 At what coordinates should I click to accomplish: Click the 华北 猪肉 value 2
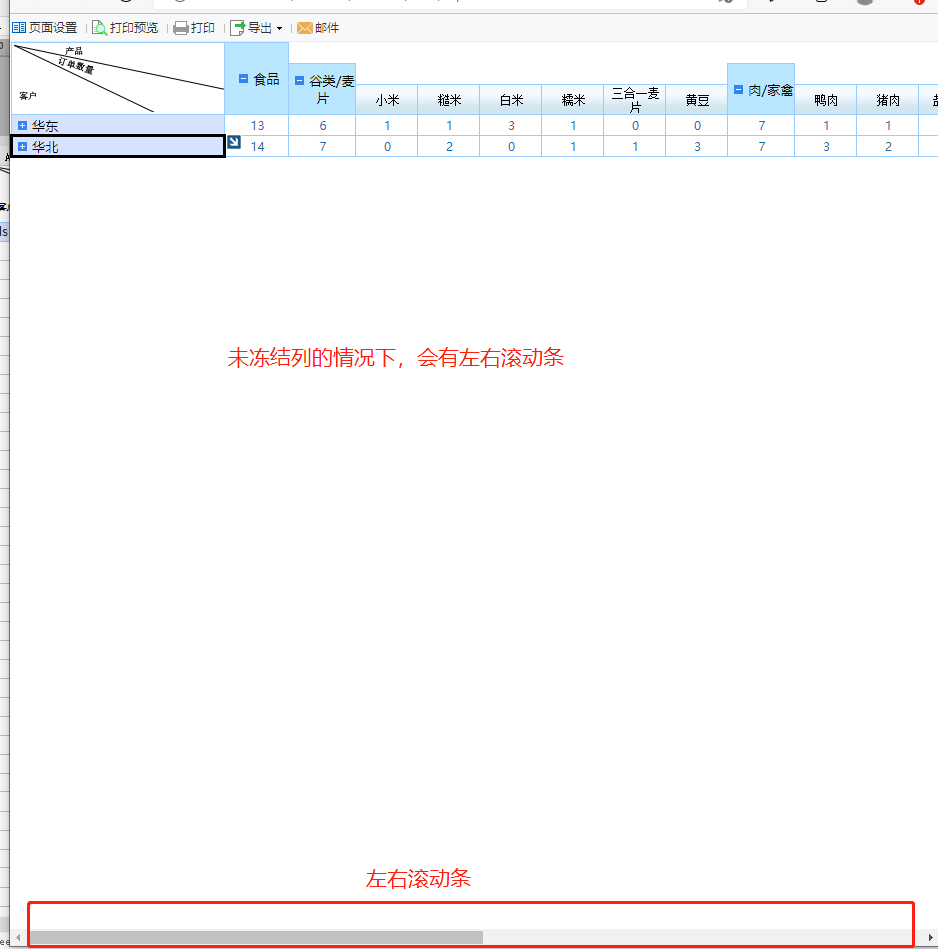pos(888,146)
